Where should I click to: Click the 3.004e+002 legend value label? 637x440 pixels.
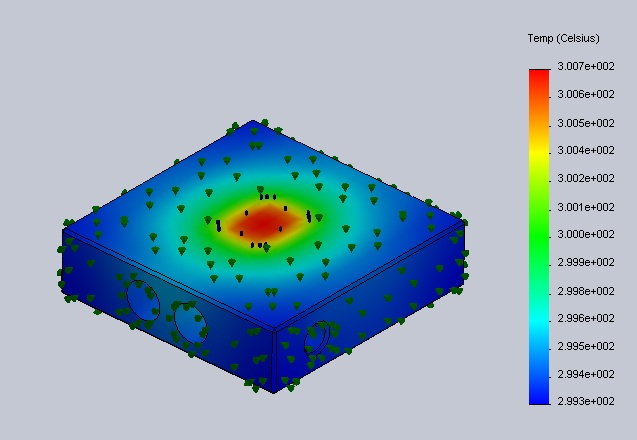click(585, 150)
